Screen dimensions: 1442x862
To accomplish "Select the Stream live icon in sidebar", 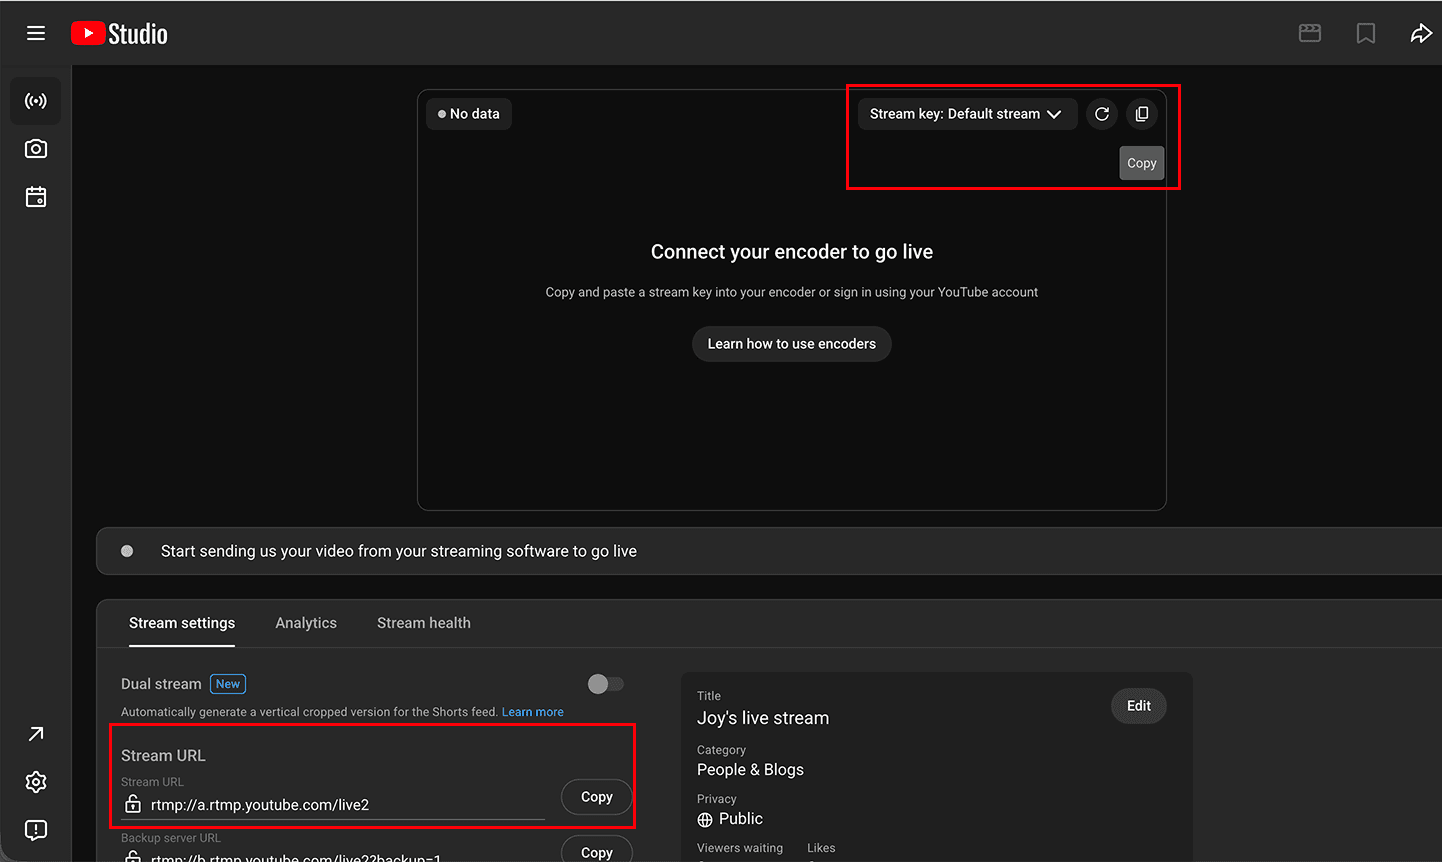I will coord(36,101).
